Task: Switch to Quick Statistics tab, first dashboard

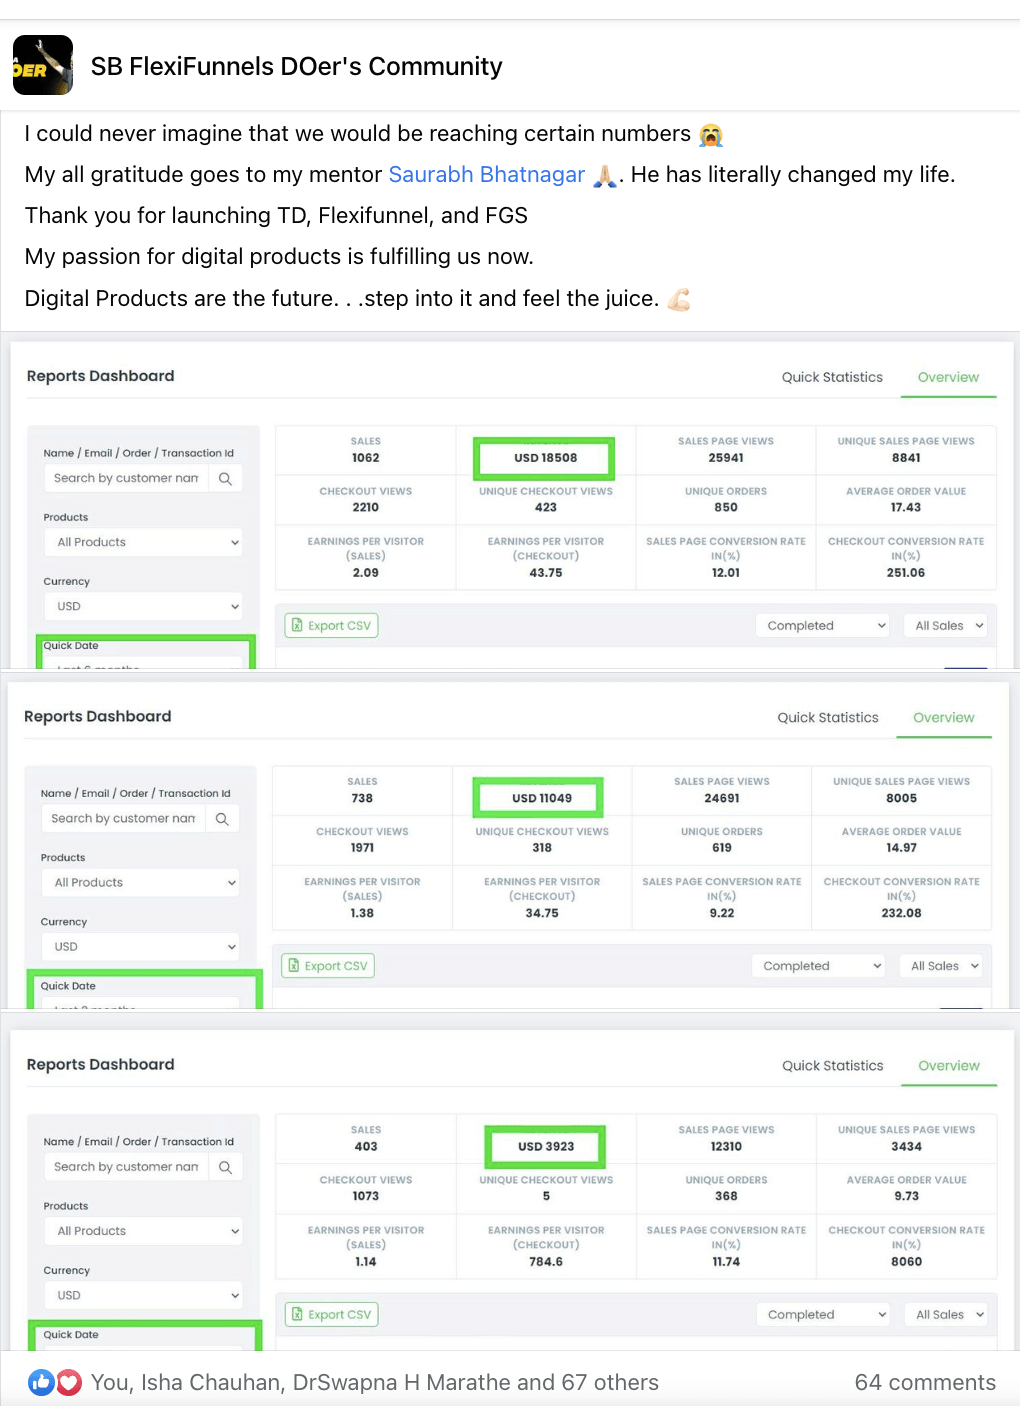Action: (832, 377)
